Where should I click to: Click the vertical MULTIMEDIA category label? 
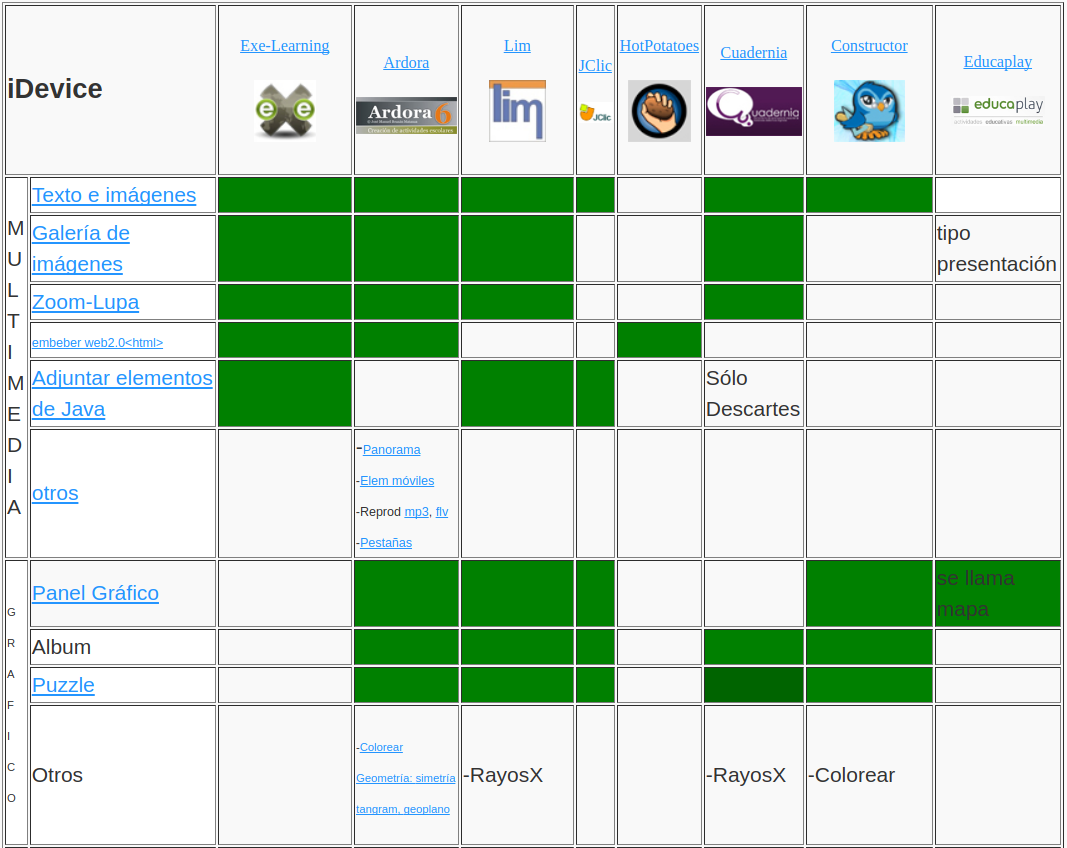tap(16, 368)
